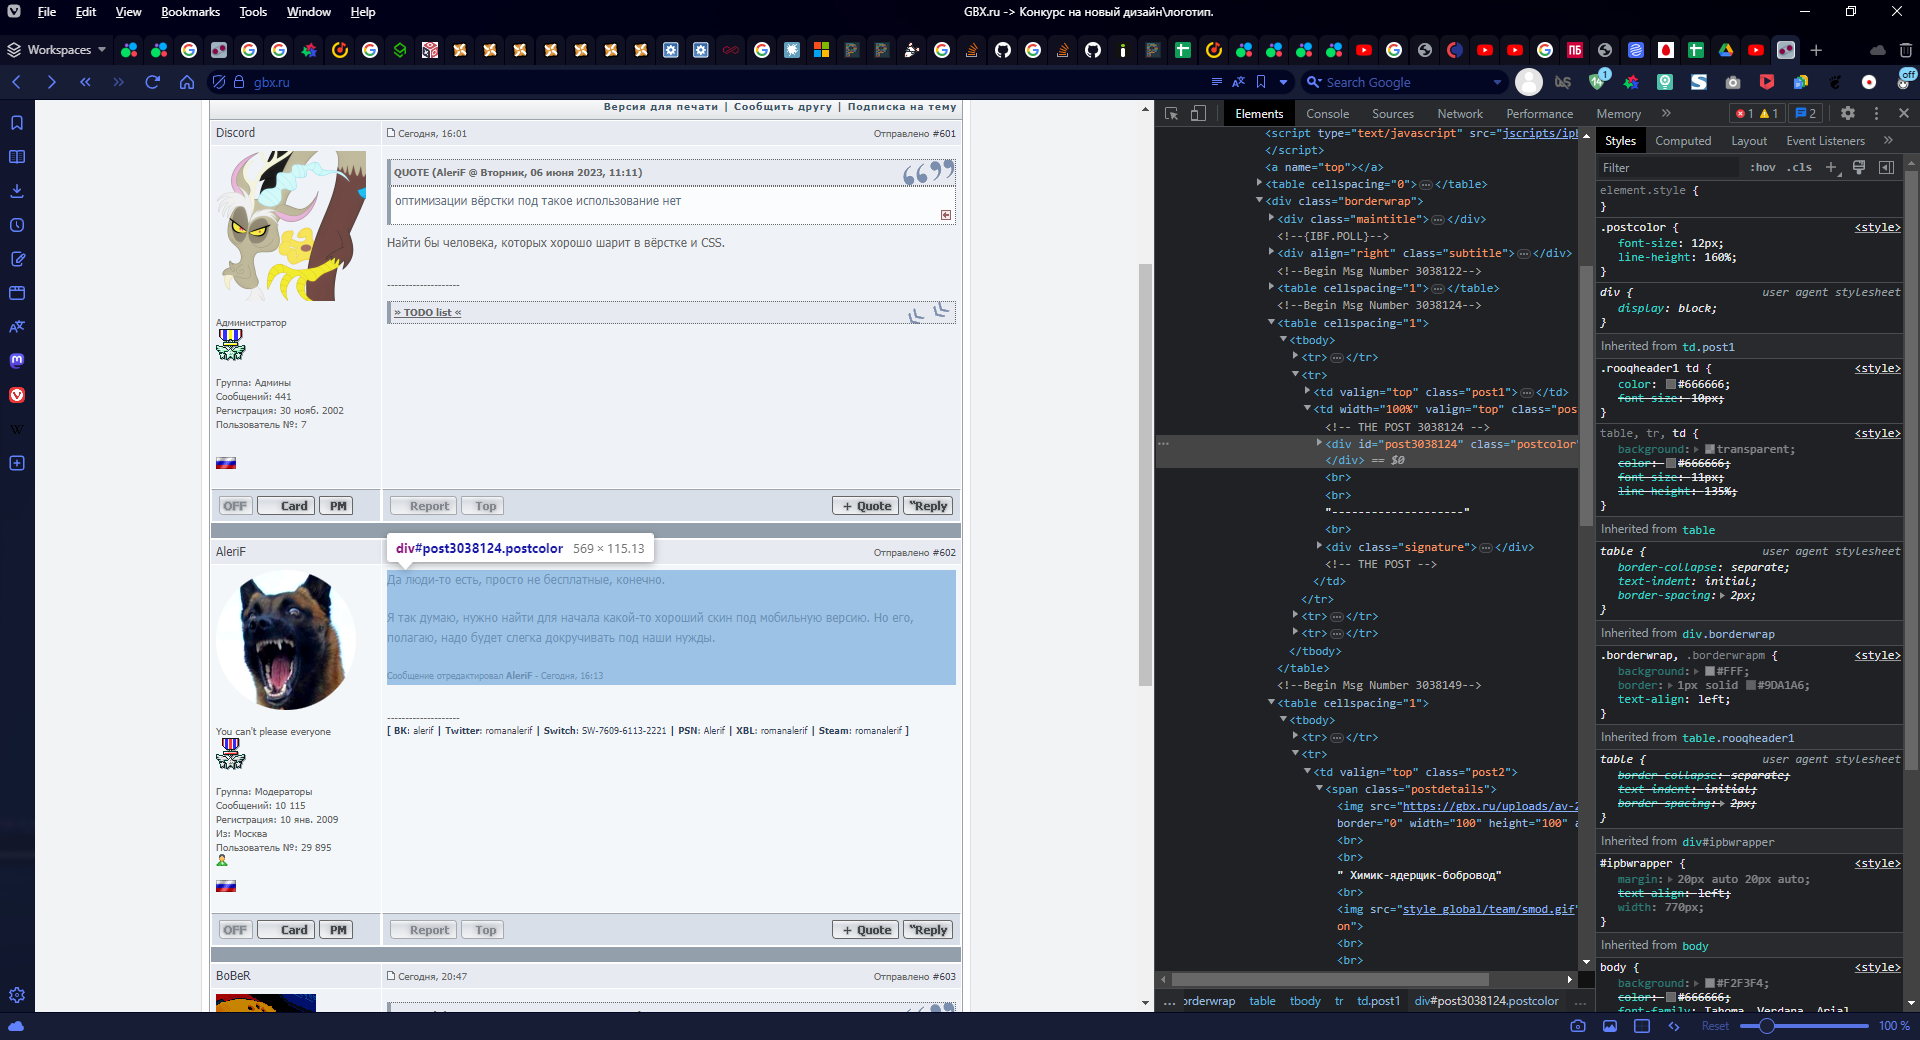Viewport: 1920px width, 1040px height.
Task: Toggle the :hov element state option
Action: coord(1763,167)
